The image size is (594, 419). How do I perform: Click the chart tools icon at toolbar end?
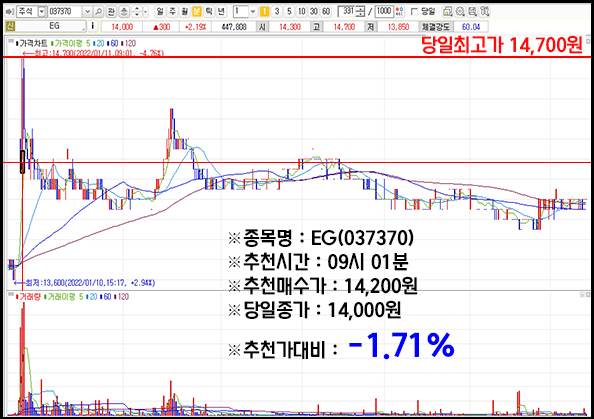485,12
